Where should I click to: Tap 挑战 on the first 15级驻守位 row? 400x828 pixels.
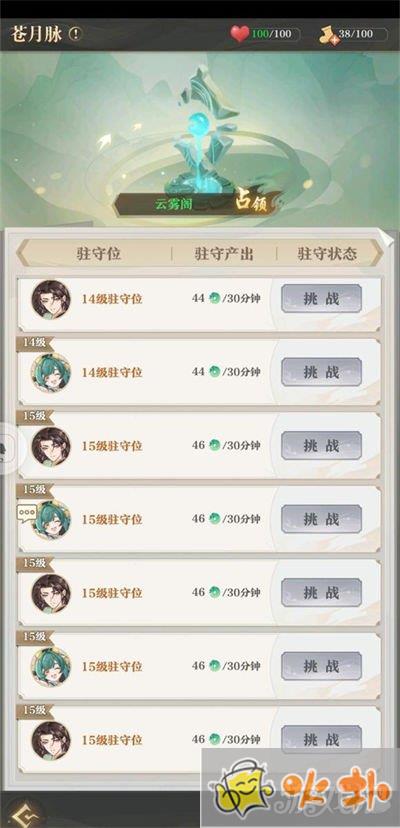[321, 445]
